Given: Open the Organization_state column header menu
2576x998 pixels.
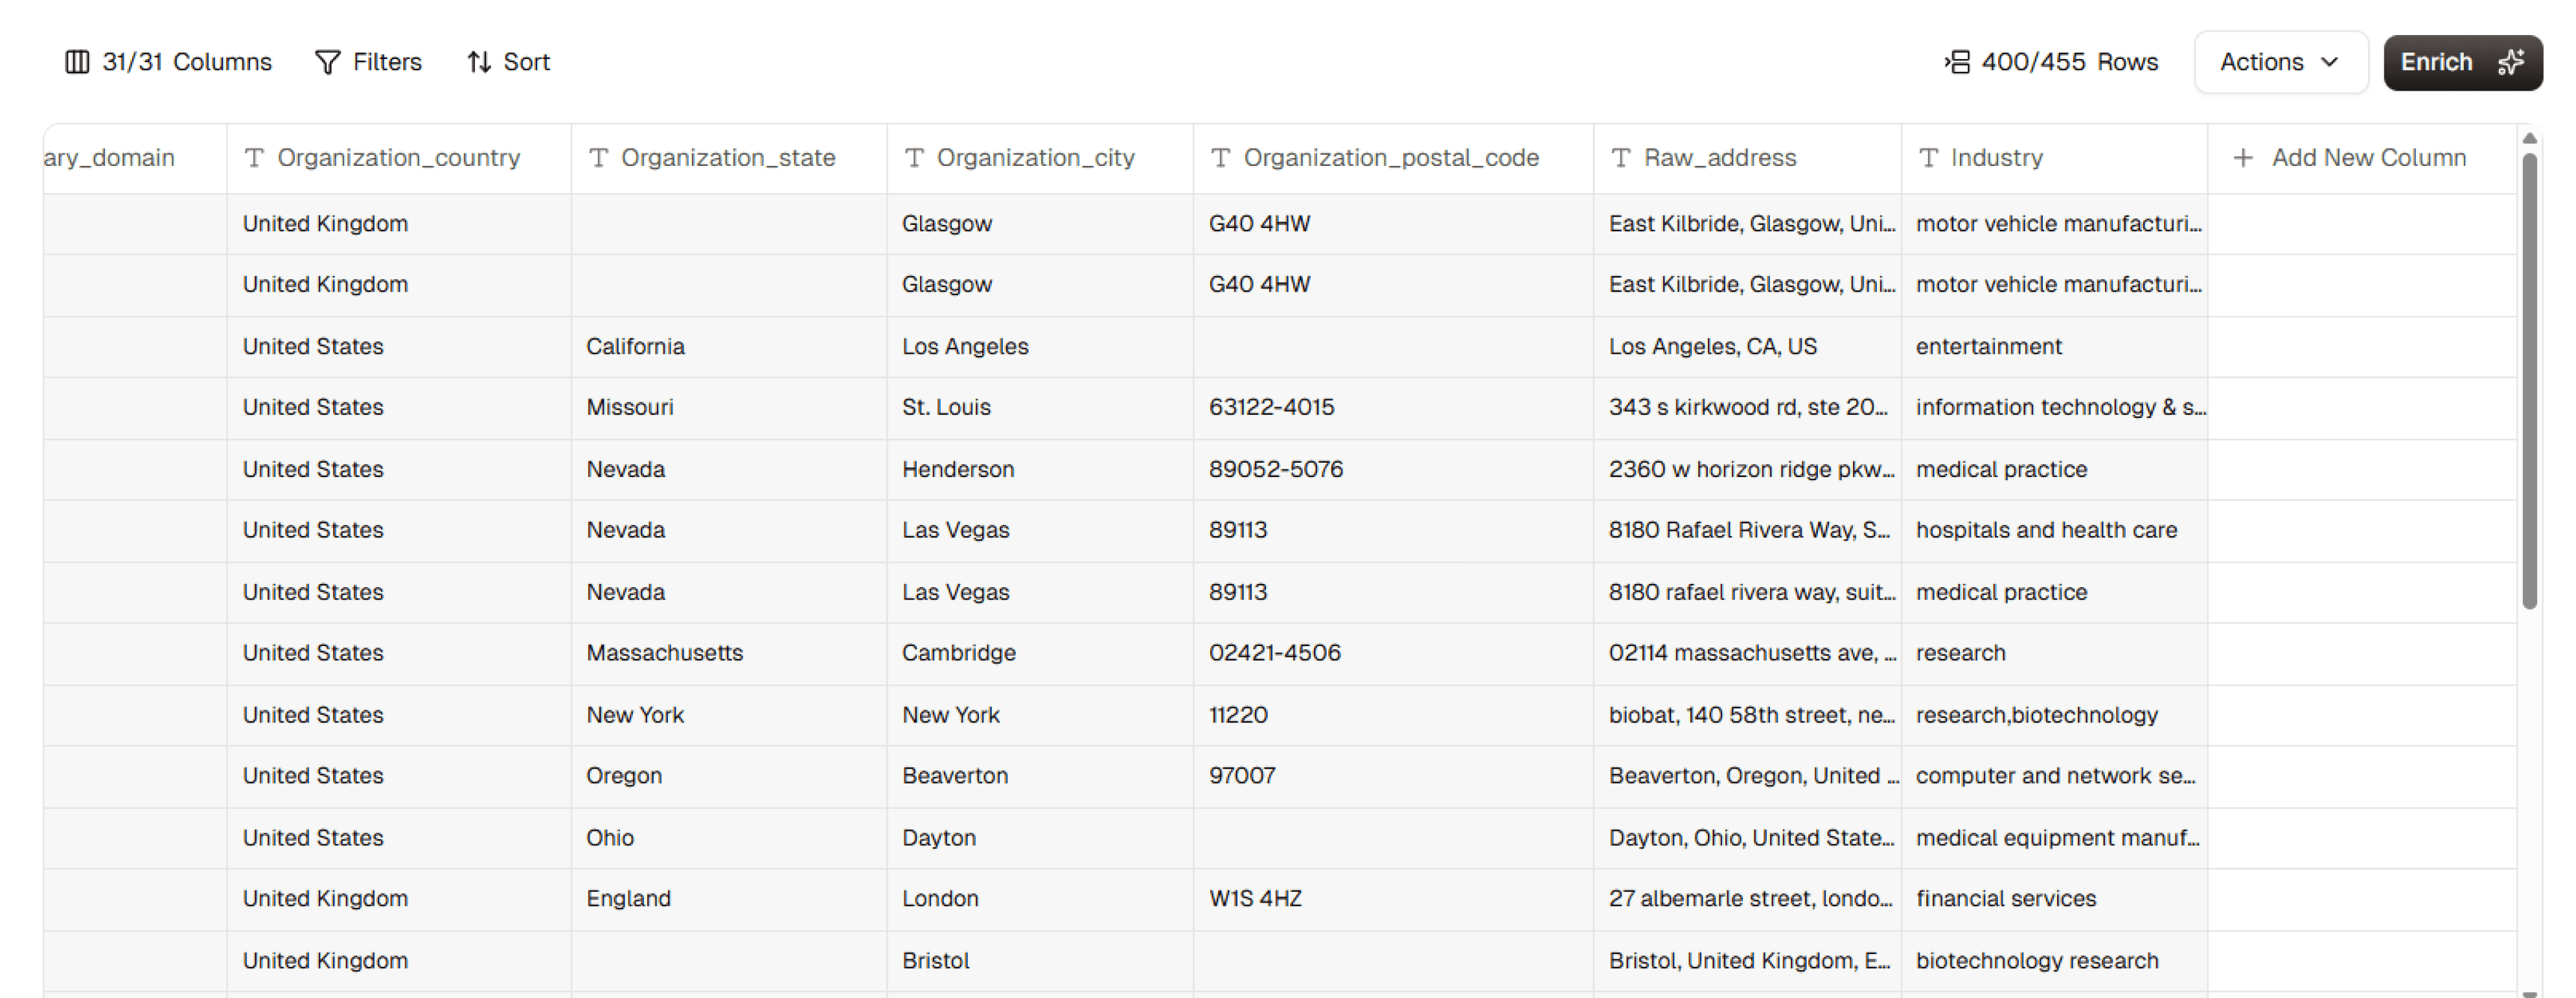Looking at the screenshot, I should (727, 158).
